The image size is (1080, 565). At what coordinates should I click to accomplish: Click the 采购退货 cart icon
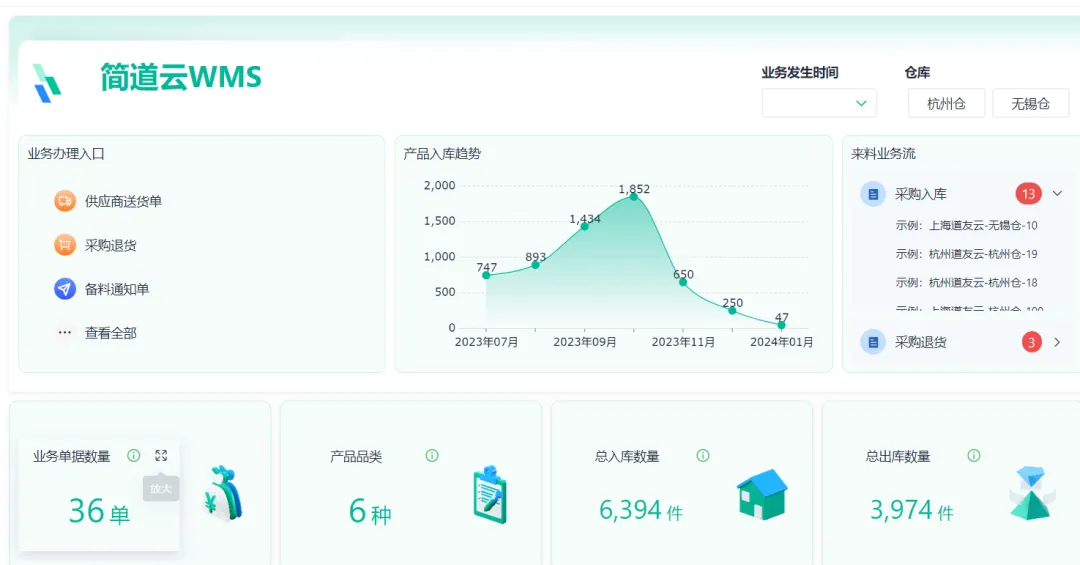point(65,245)
